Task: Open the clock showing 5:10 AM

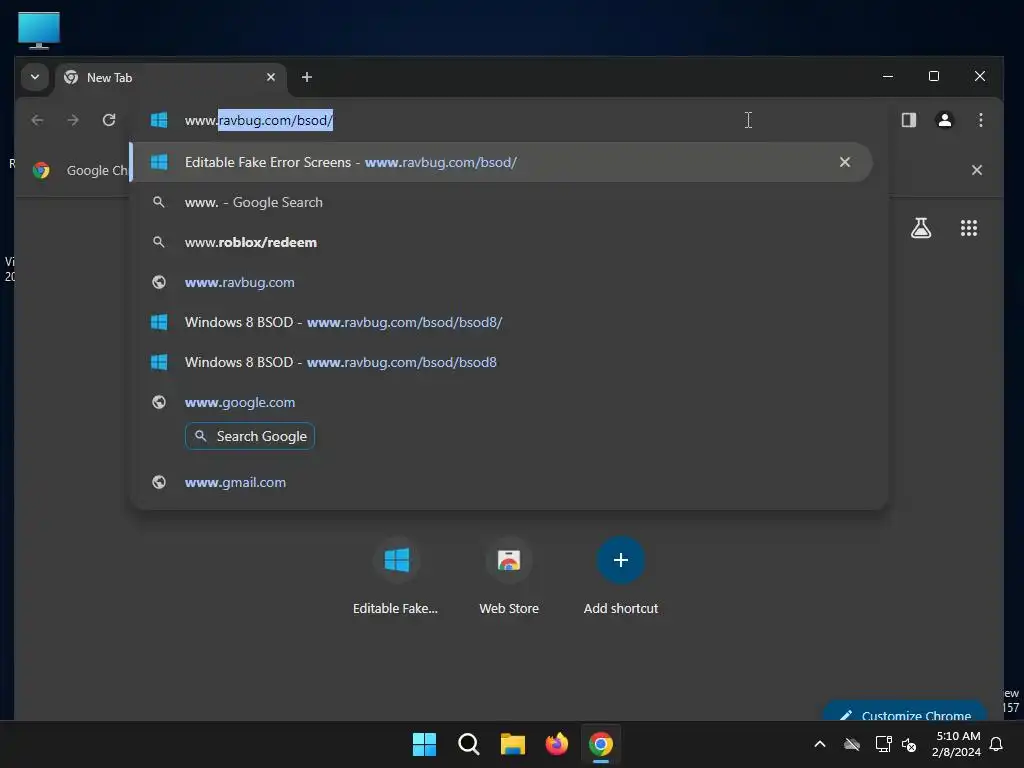Action: pos(956,744)
